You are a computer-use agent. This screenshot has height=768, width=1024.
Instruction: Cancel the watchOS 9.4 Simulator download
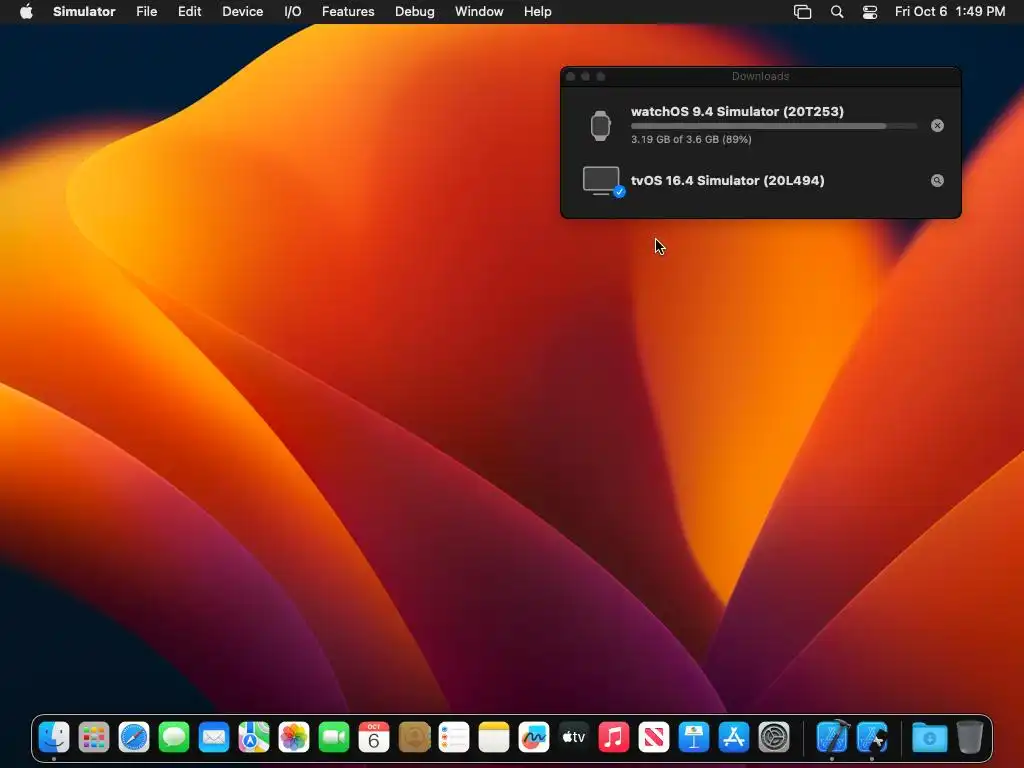[937, 125]
